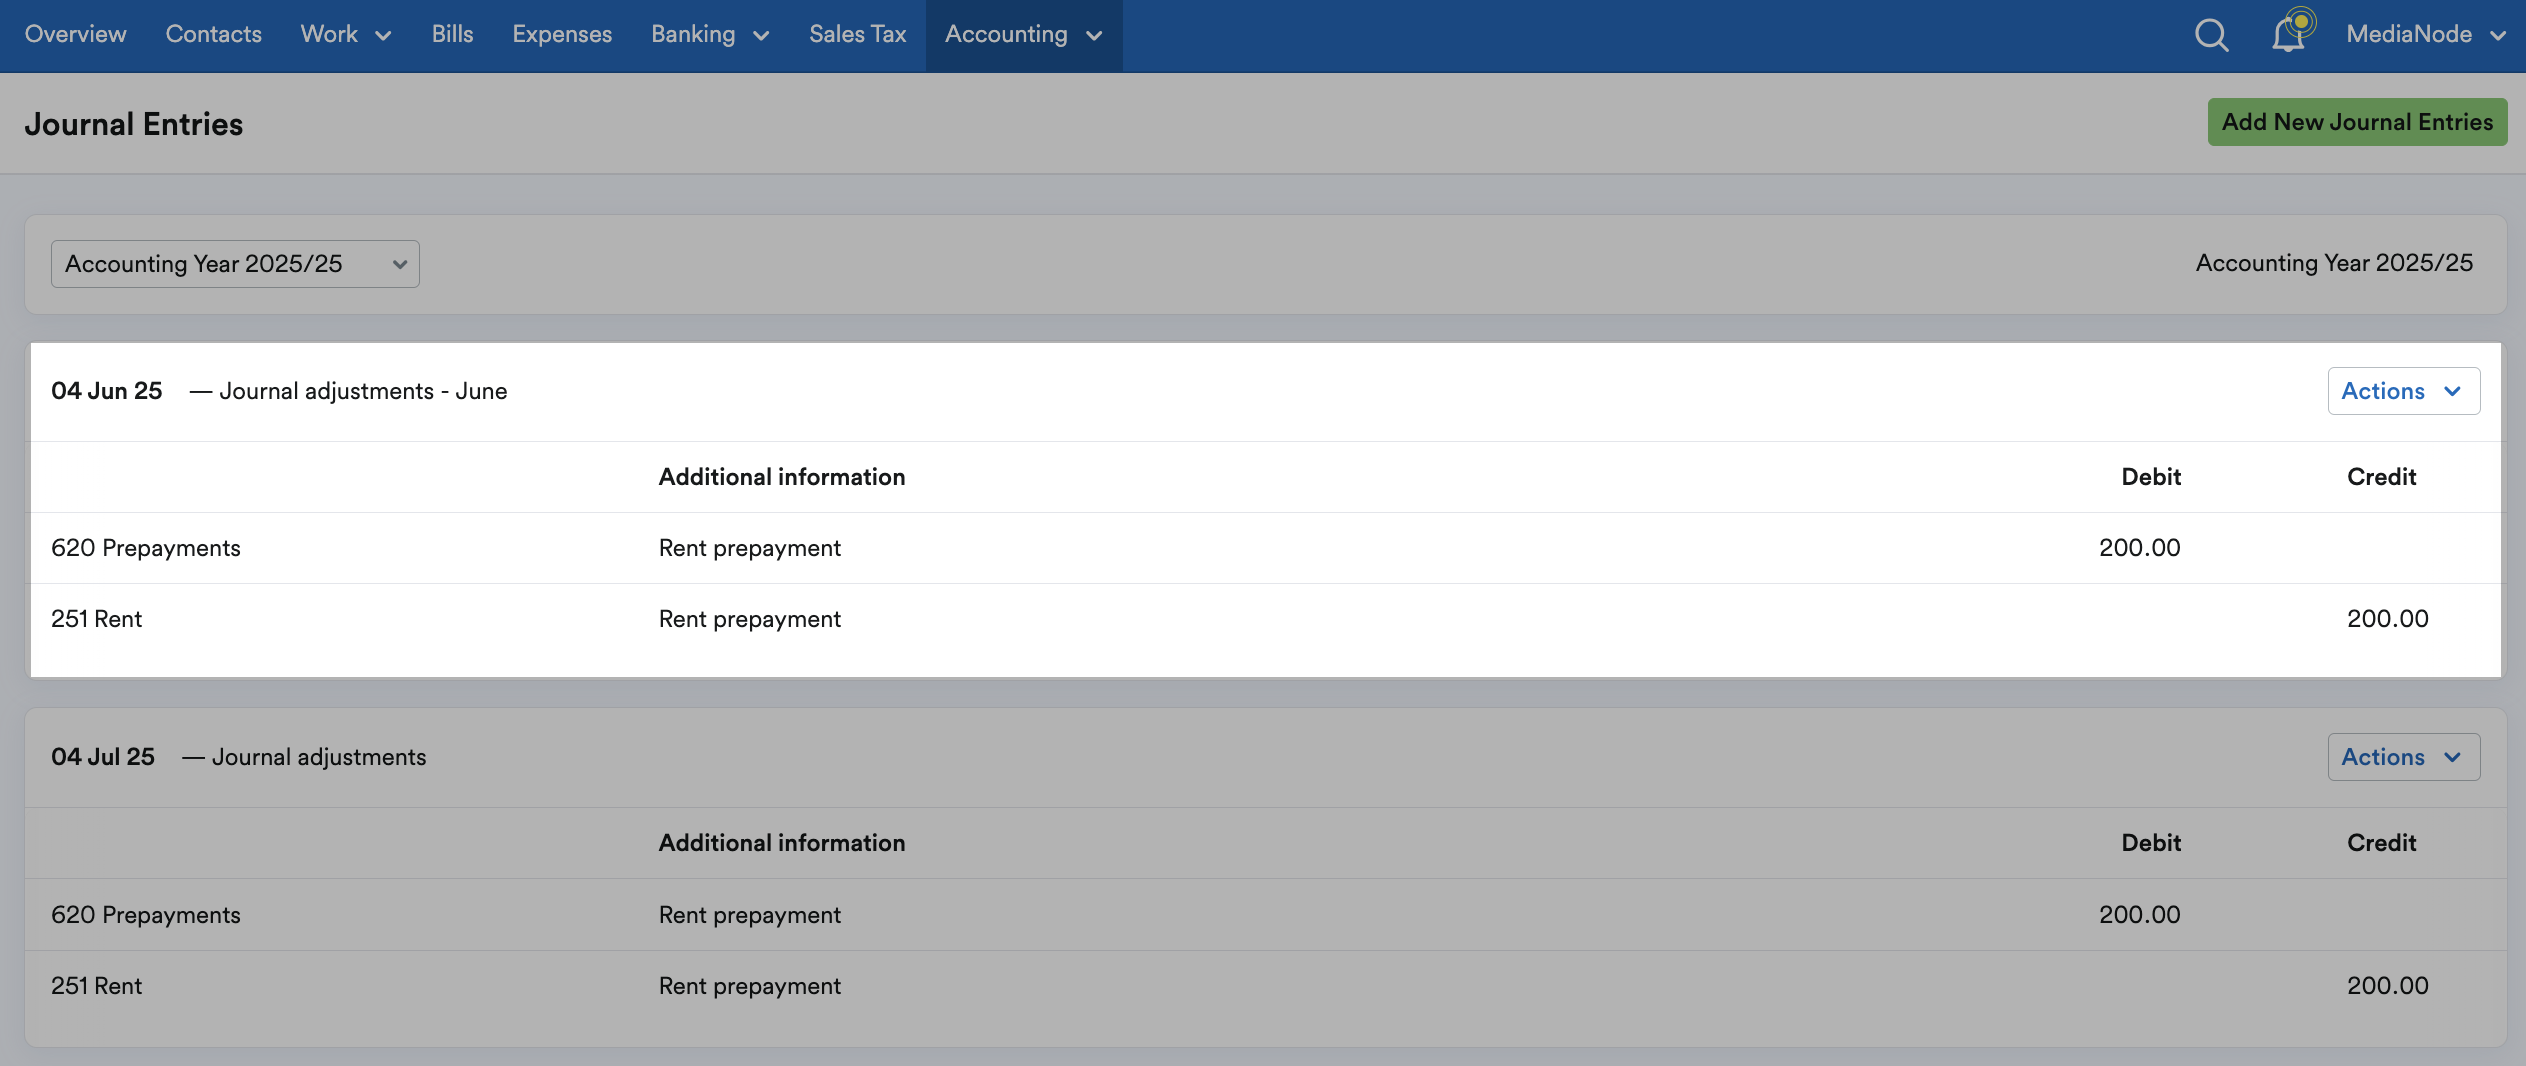2526x1066 pixels.
Task: Select the 251 Rent row for July
Action: pyautogui.click(x=97, y=985)
